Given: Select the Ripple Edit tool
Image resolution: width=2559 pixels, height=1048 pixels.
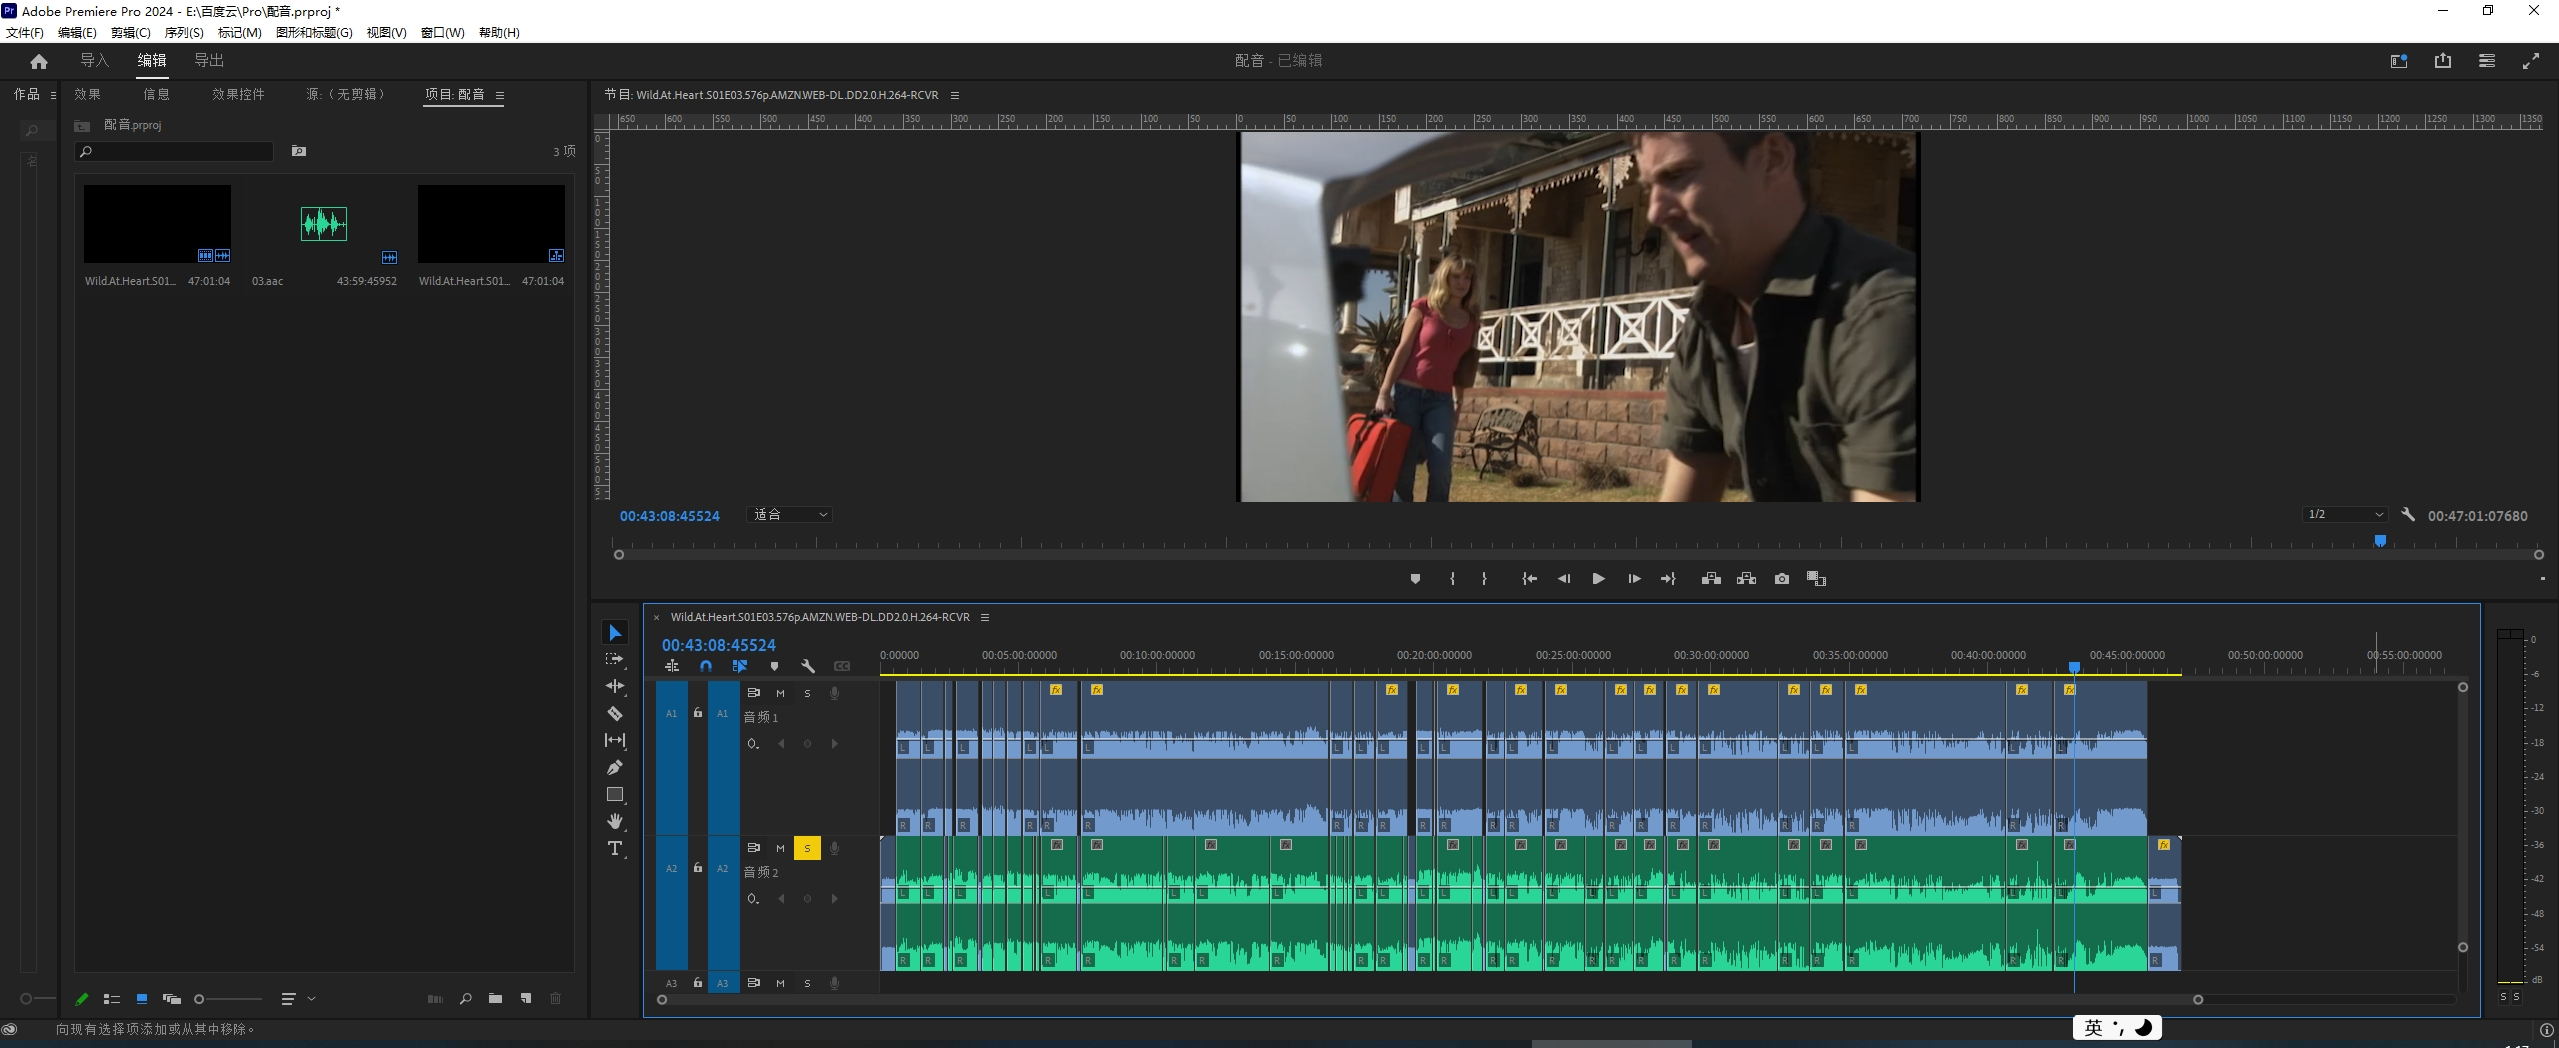Looking at the screenshot, I should point(615,687).
